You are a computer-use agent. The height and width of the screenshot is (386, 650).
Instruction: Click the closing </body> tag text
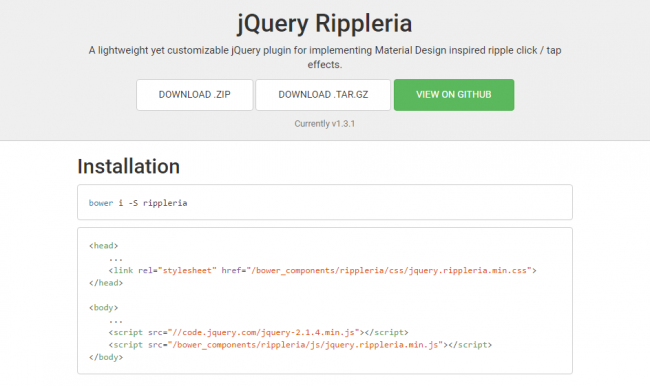click(x=106, y=357)
